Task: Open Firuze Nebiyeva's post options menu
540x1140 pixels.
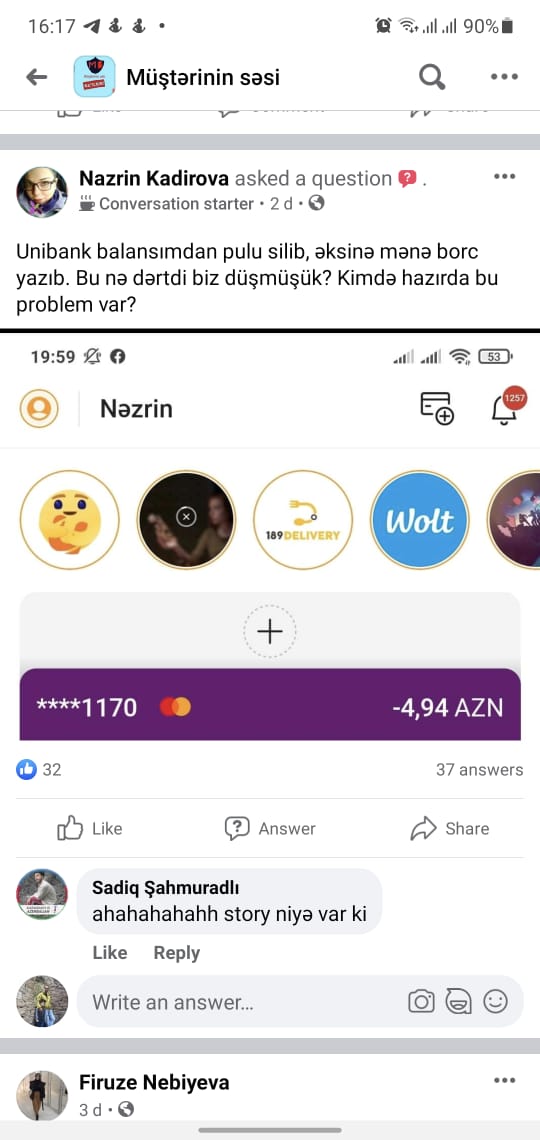Action: [x=504, y=1080]
